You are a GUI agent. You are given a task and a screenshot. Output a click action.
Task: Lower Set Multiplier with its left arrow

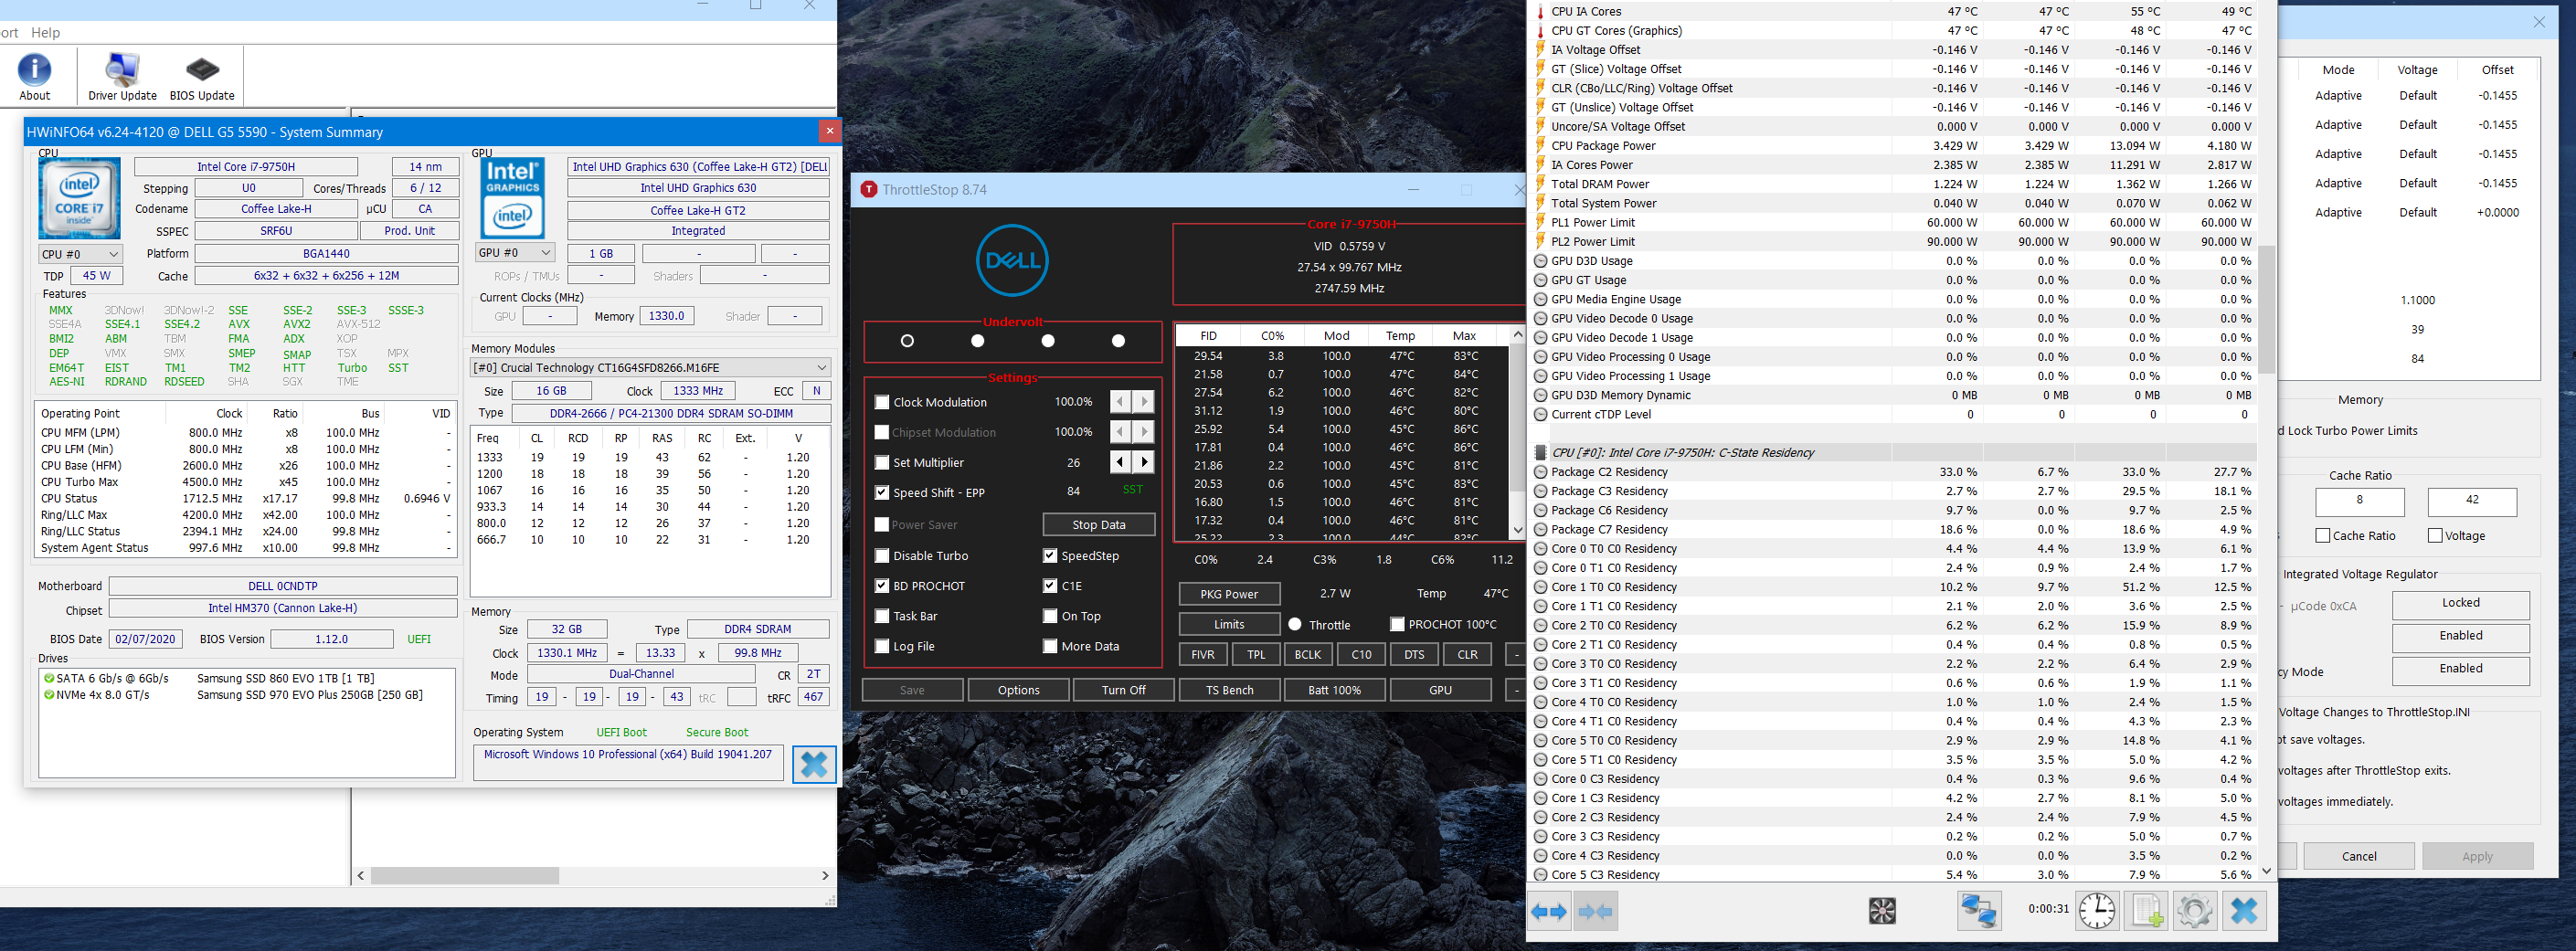coord(1120,462)
